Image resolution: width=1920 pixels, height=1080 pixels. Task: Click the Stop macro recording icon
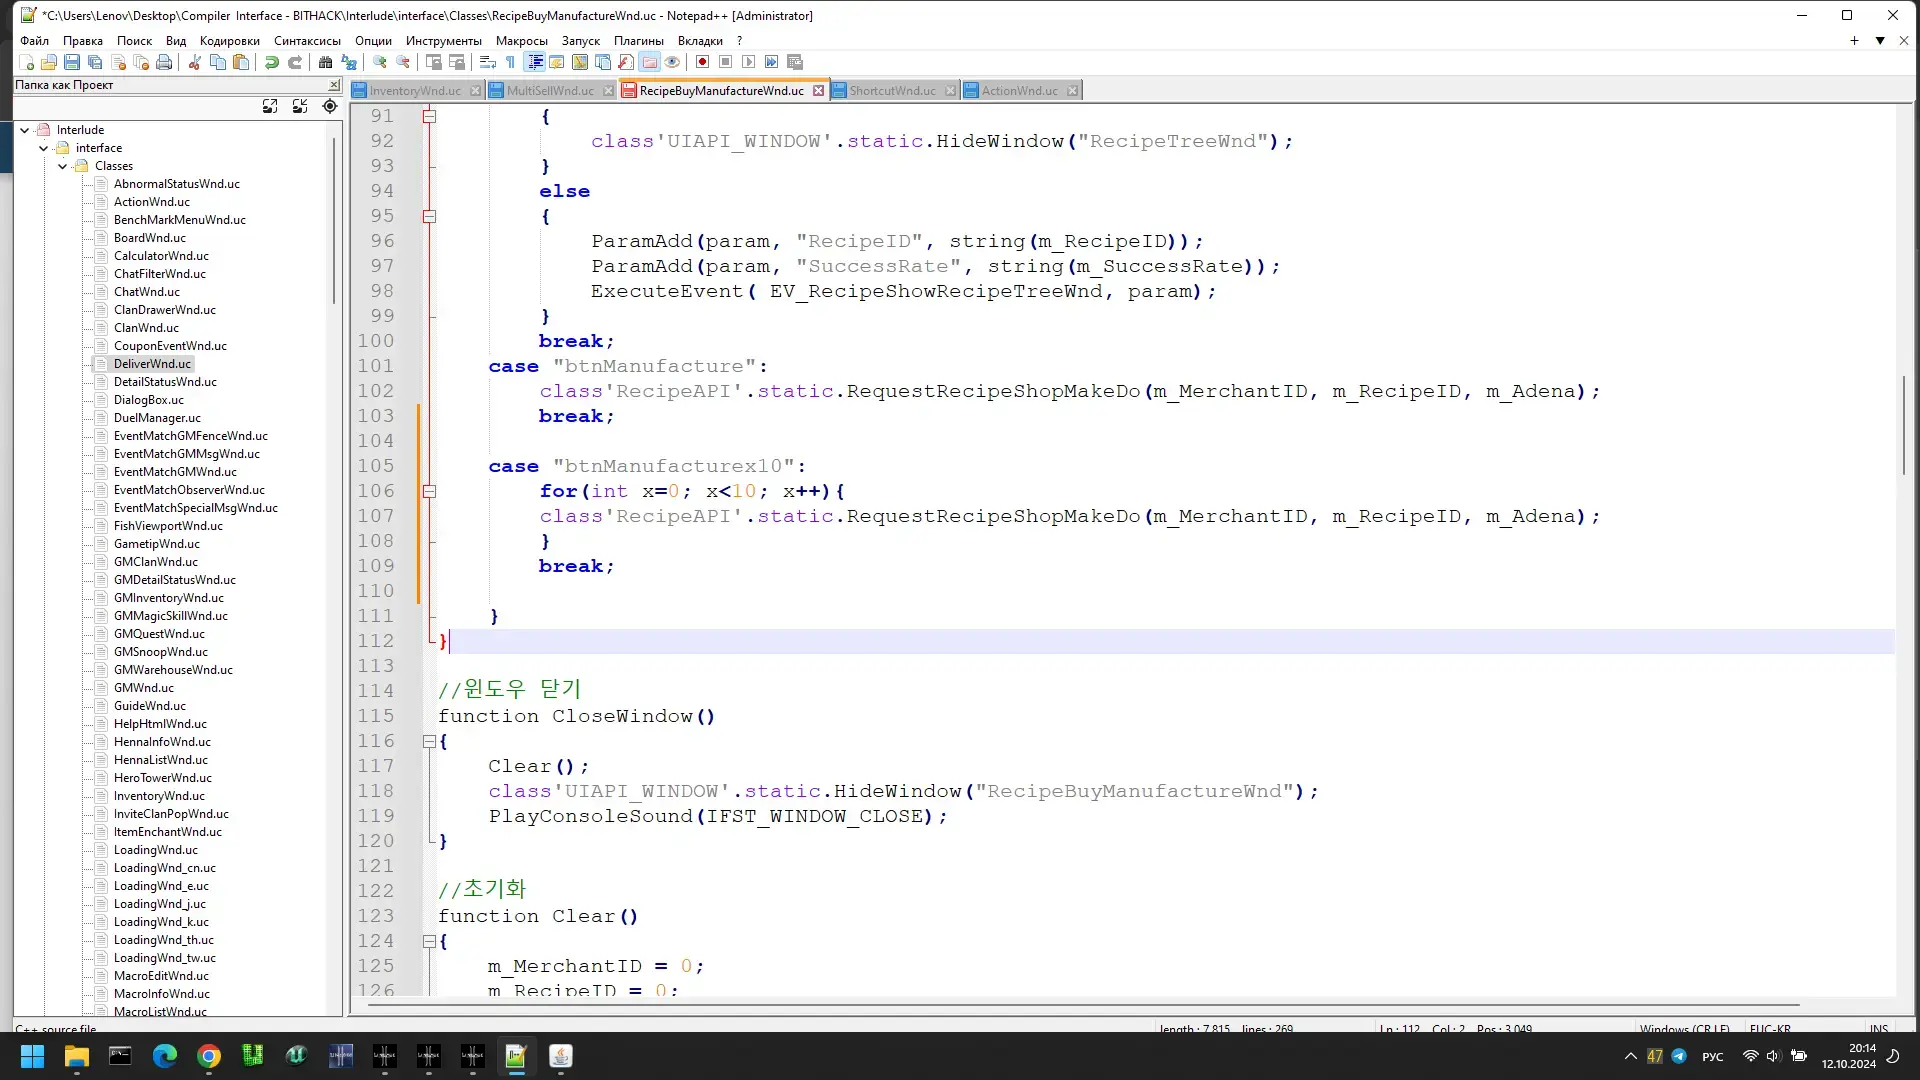[726, 62]
